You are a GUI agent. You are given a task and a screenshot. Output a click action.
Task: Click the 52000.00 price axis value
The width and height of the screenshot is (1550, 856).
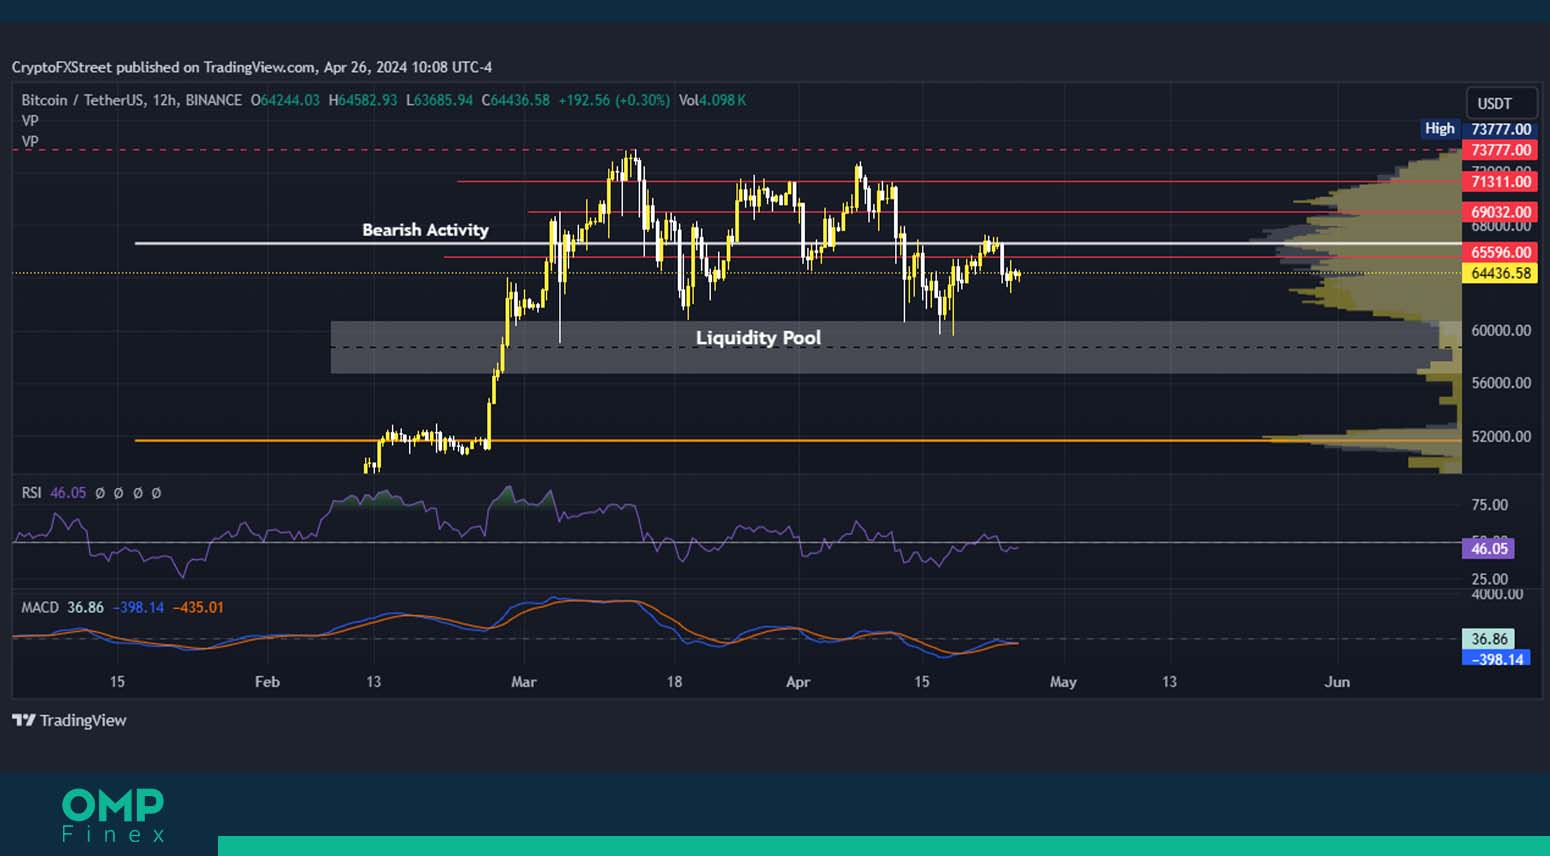point(1501,436)
